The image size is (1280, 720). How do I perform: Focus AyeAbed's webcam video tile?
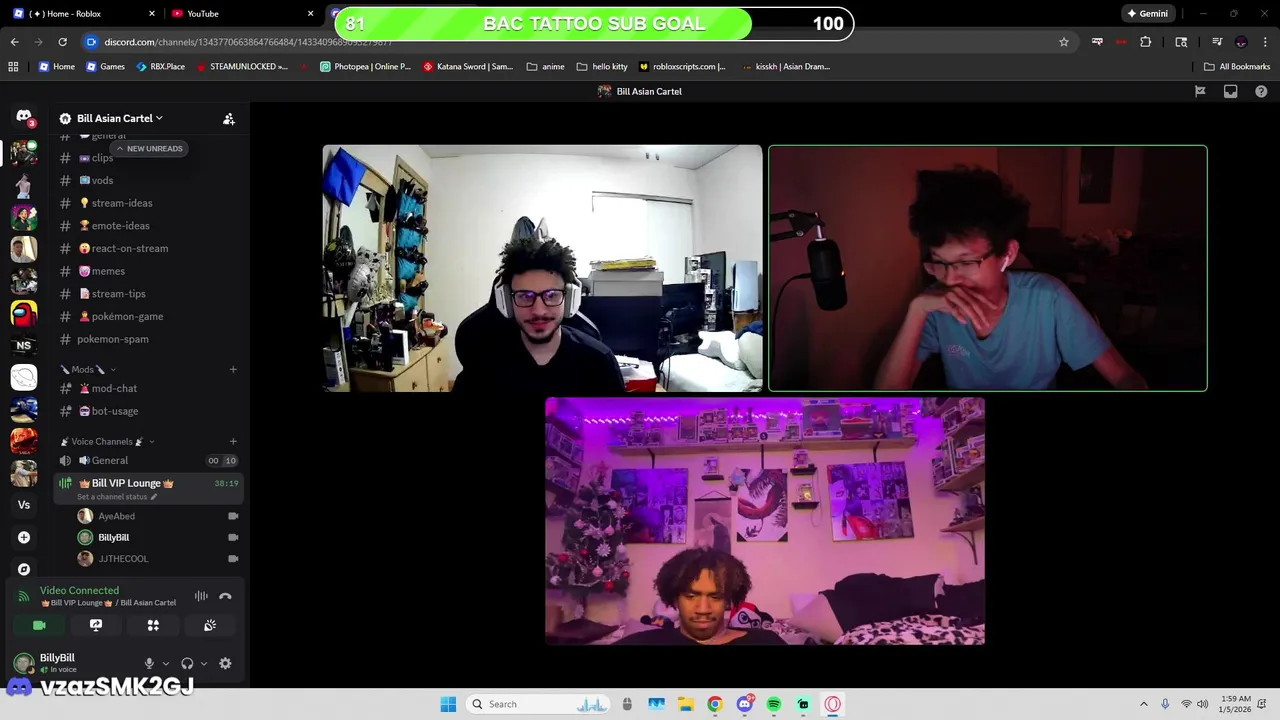click(542, 268)
